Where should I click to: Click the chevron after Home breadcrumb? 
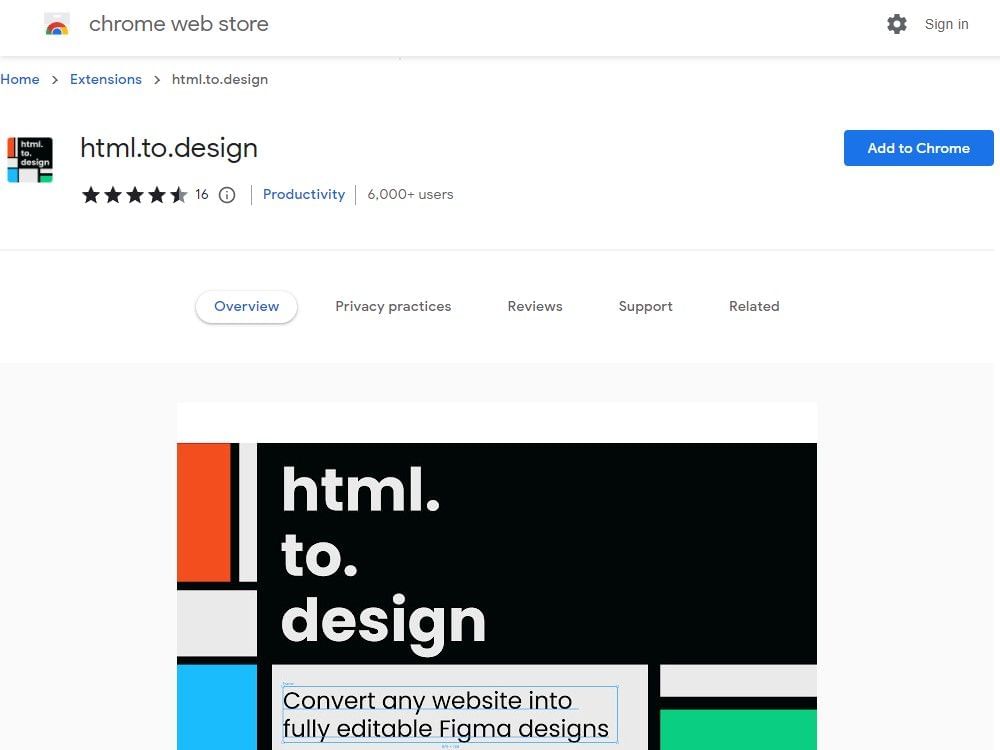tap(55, 80)
